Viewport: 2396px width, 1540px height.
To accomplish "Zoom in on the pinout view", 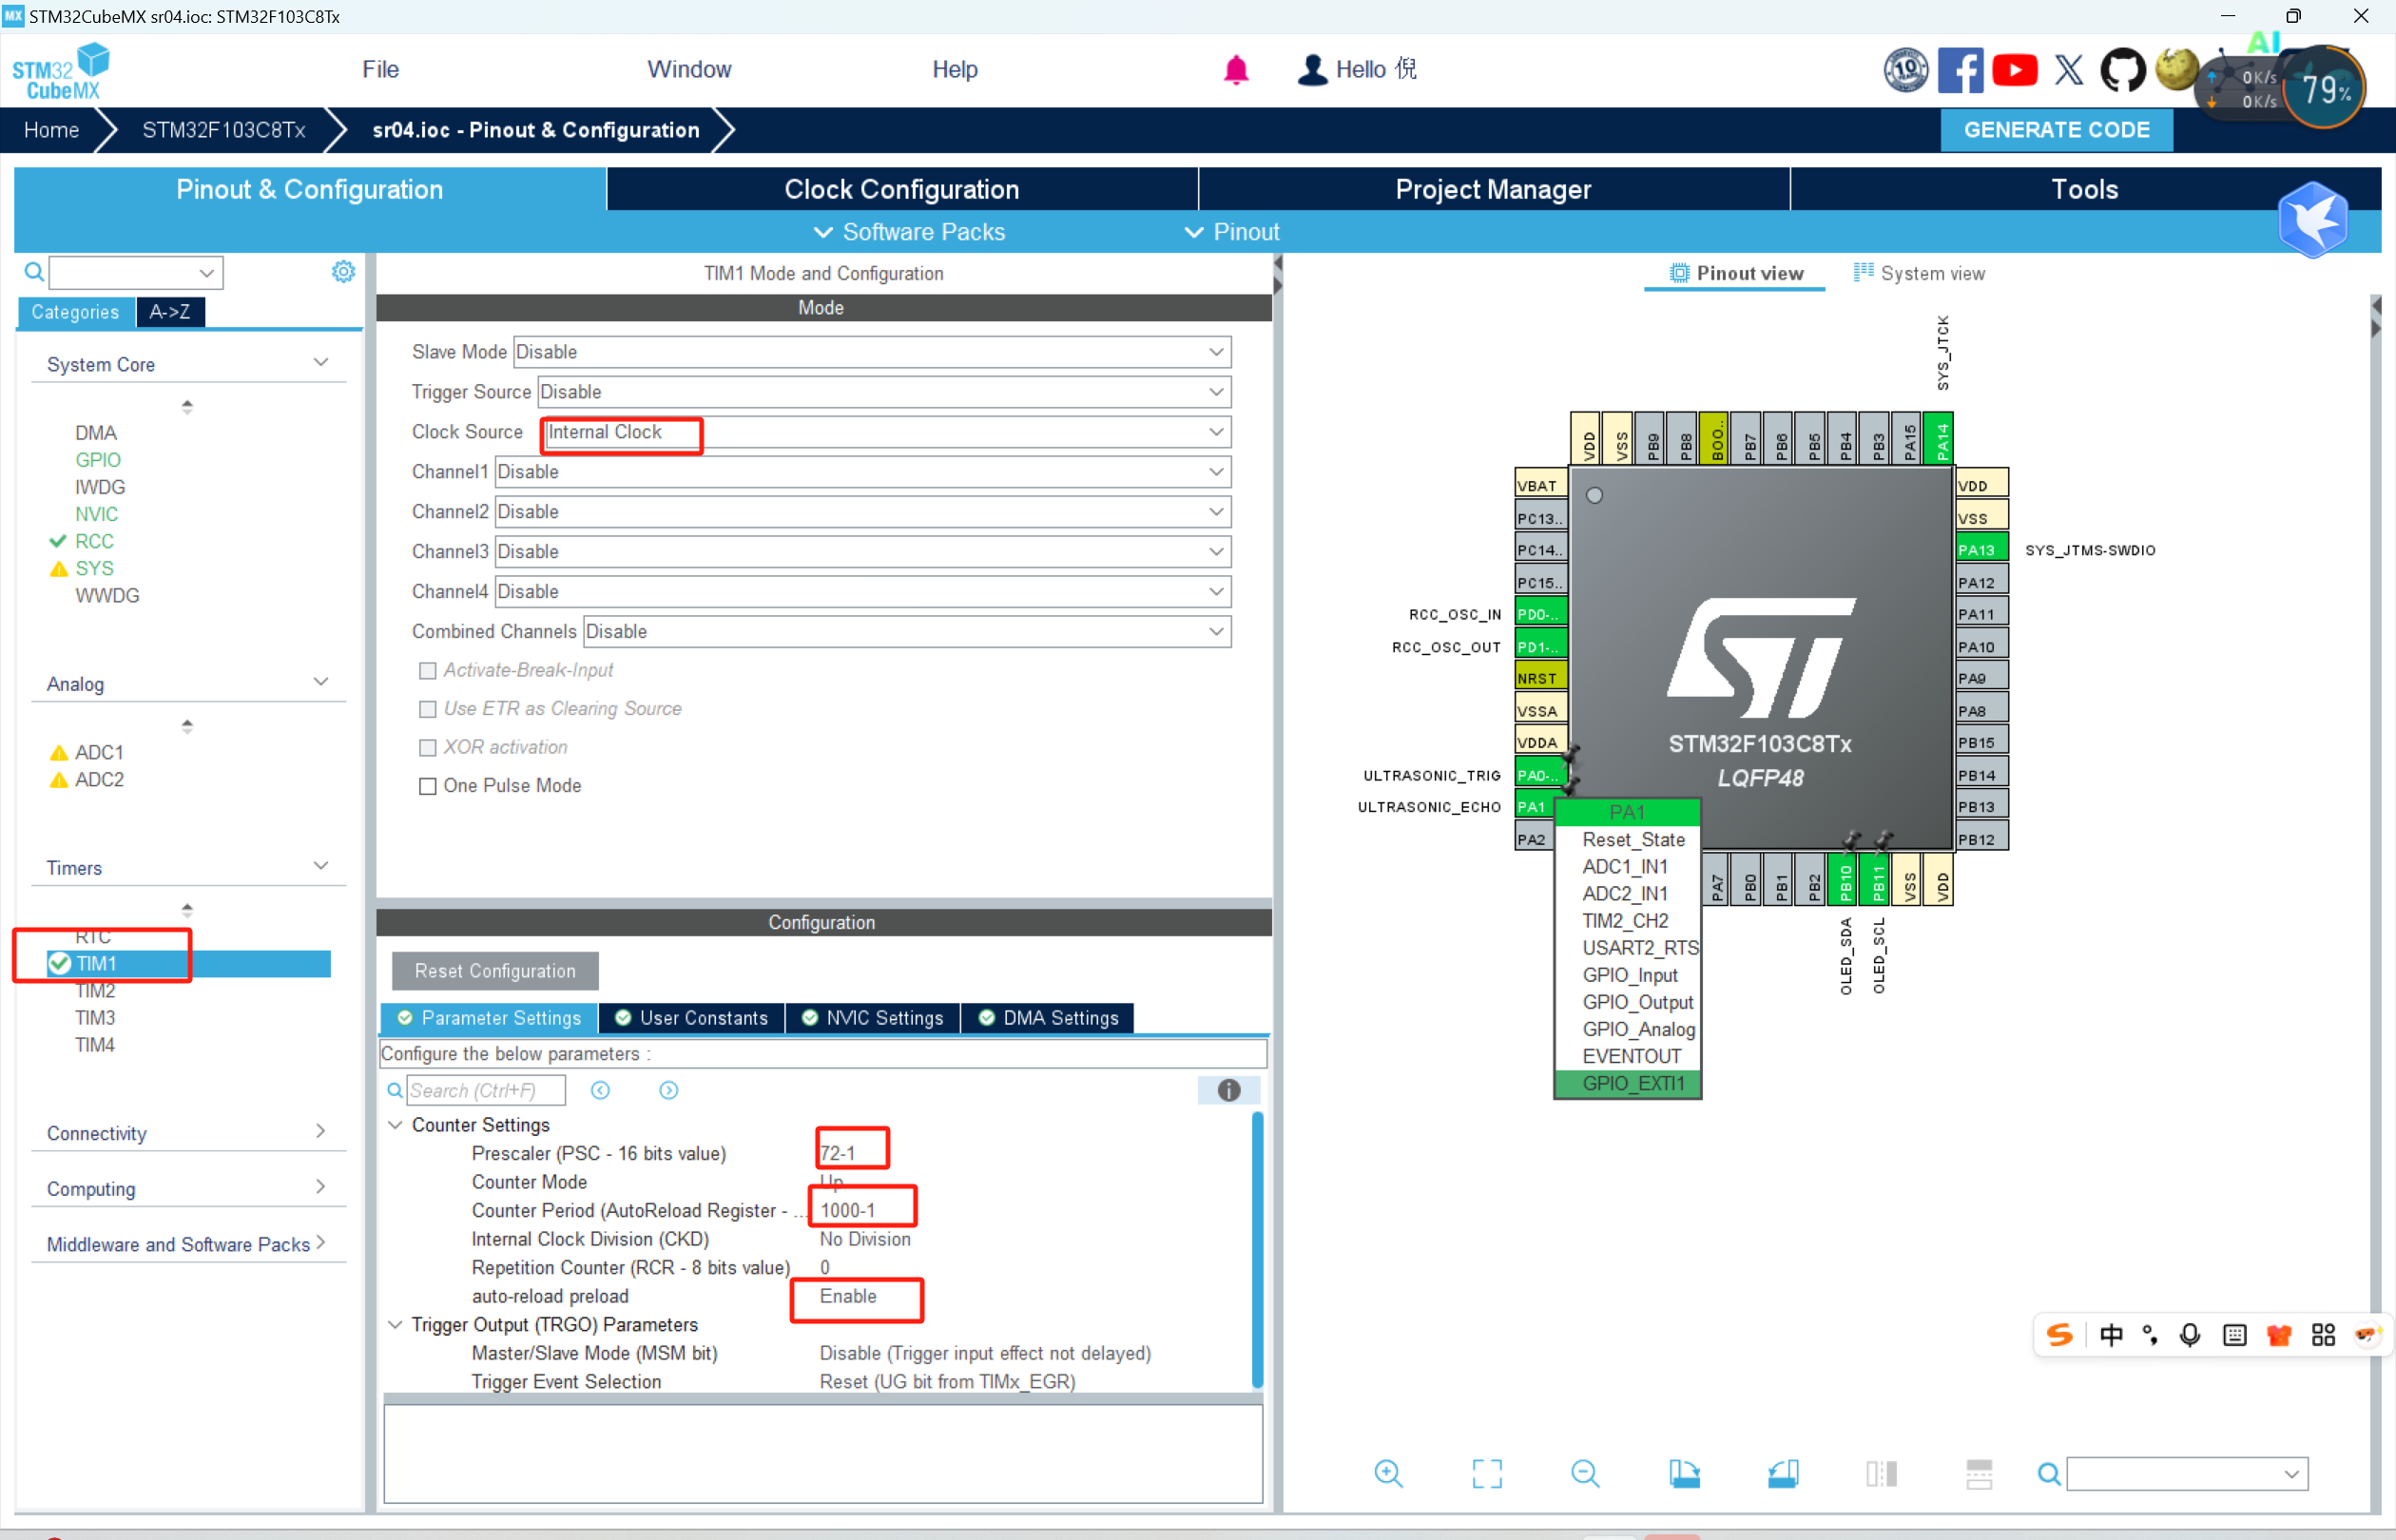I will coord(1388,1473).
